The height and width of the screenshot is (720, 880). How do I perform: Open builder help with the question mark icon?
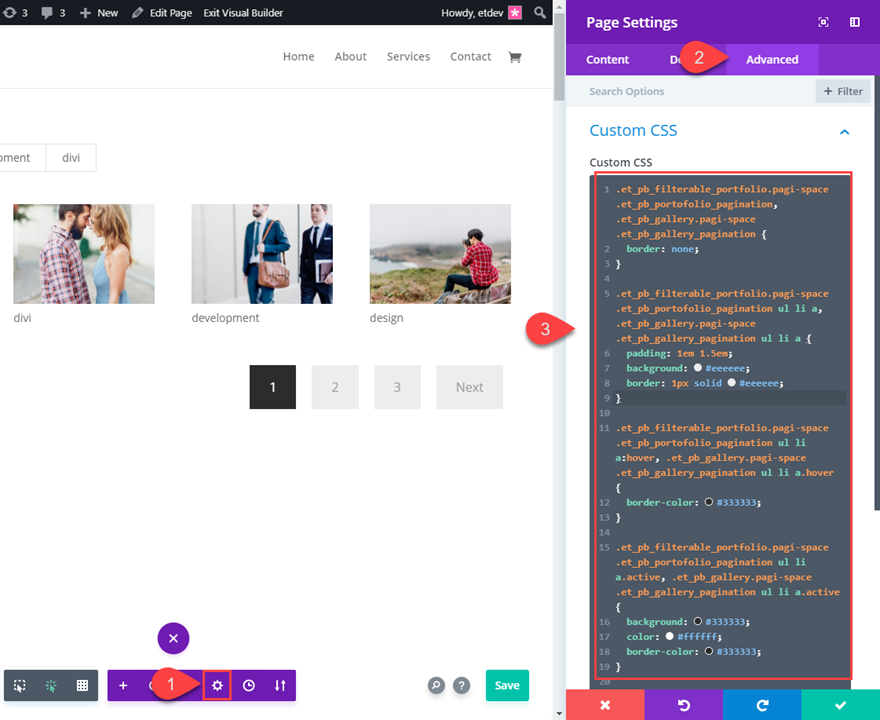click(461, 685)
